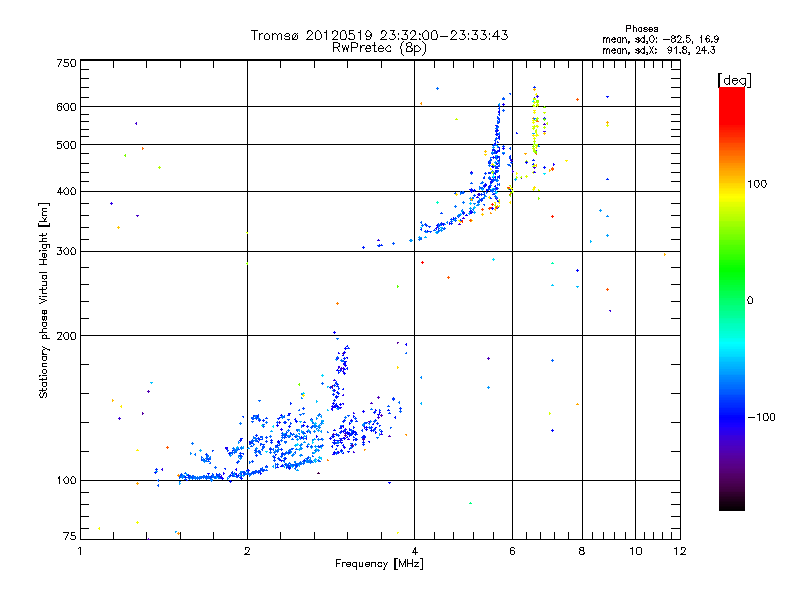Click the y-axis tick label "75"
This screenshot has height=600, width=800.
pos(70,536)
